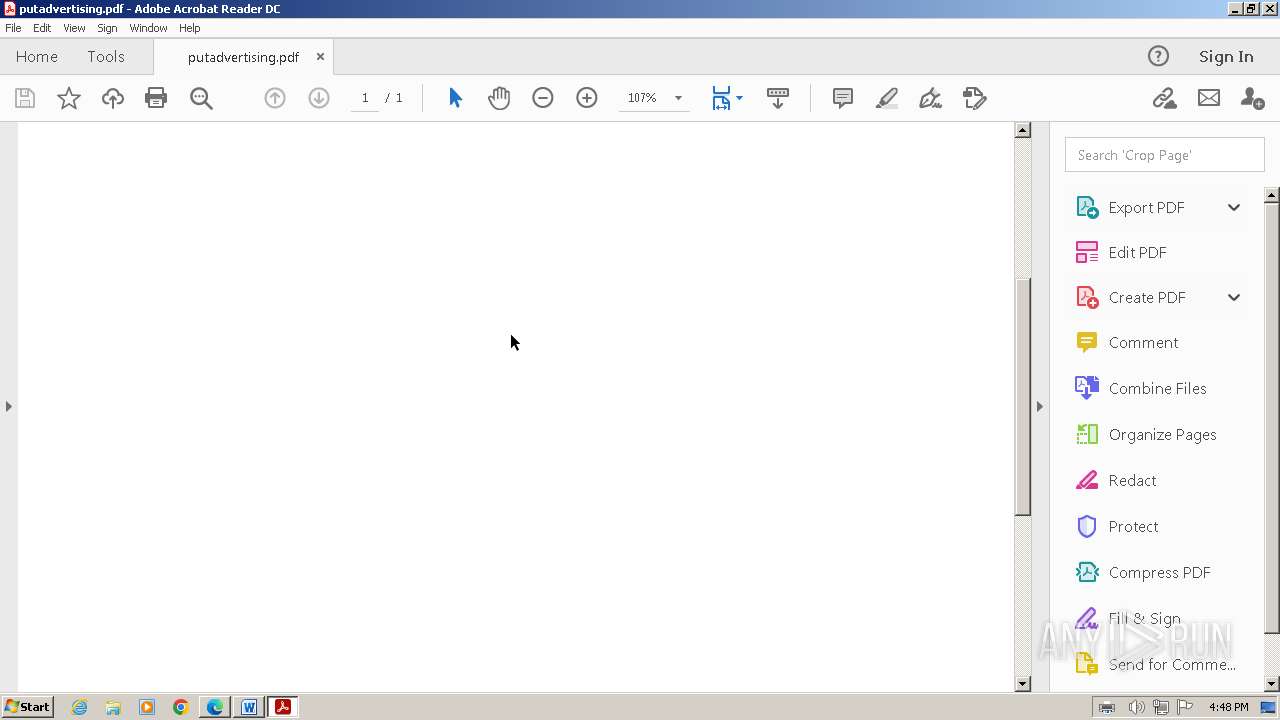Select the Highlight text tool
This screenshot has width=1280, height=720.
[x=886, y=98]
